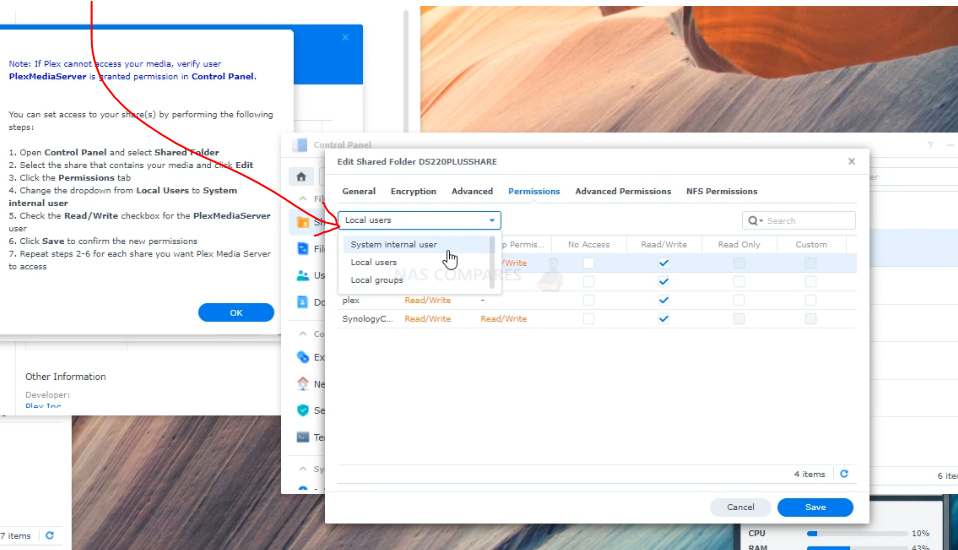Screen dimensions: 958x550
Task: Close the Edit Shared Folder dialog
Action: tap(852, 161)
